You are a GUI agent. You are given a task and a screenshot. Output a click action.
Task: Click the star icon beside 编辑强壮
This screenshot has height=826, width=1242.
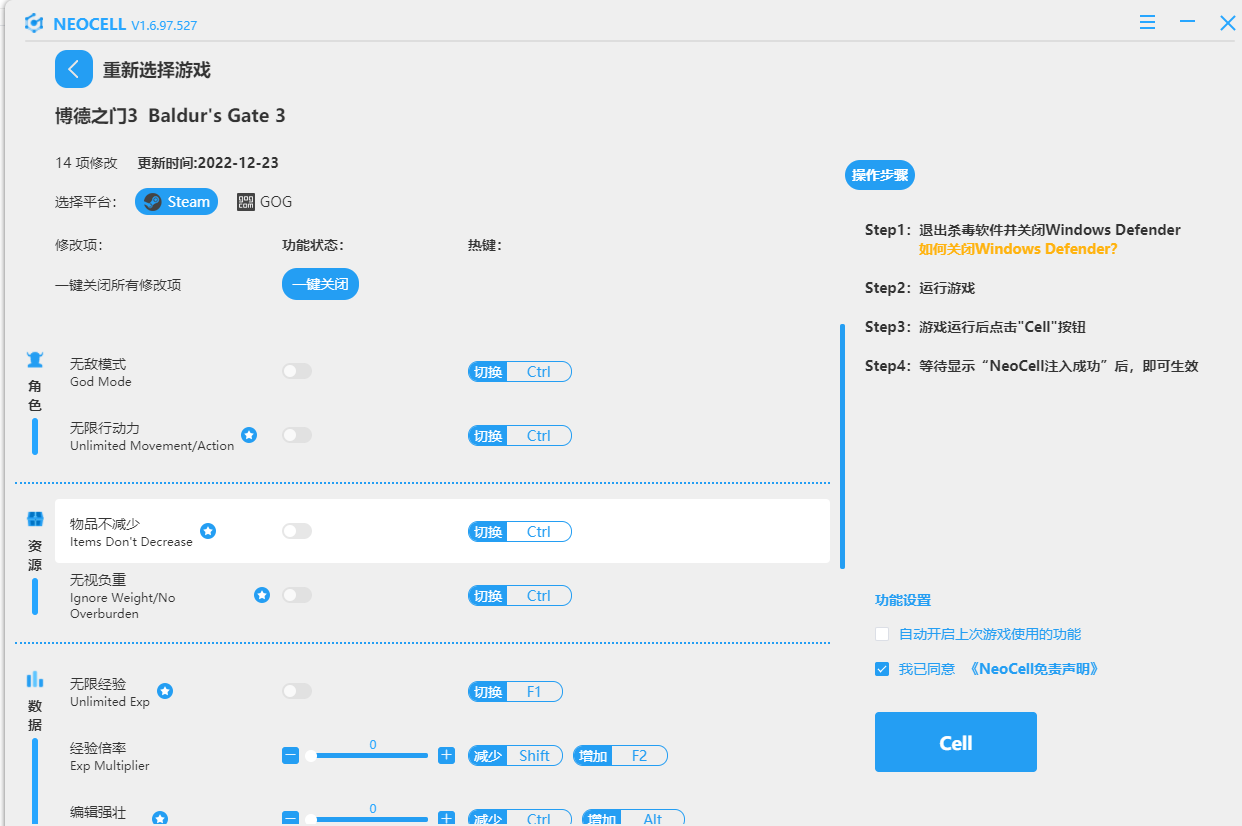(x=160, y=818)
